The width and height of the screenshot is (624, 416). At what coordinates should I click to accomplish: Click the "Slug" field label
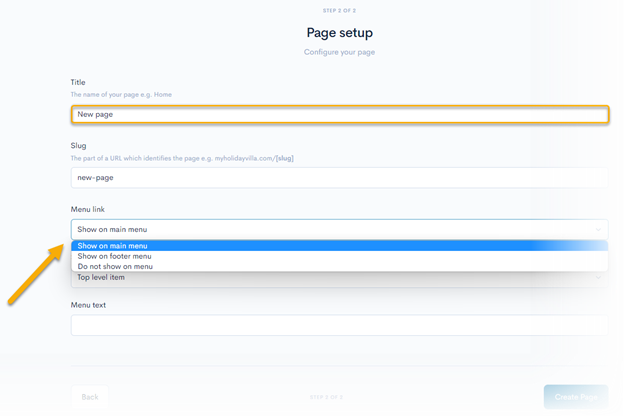[x=78, y=145]
